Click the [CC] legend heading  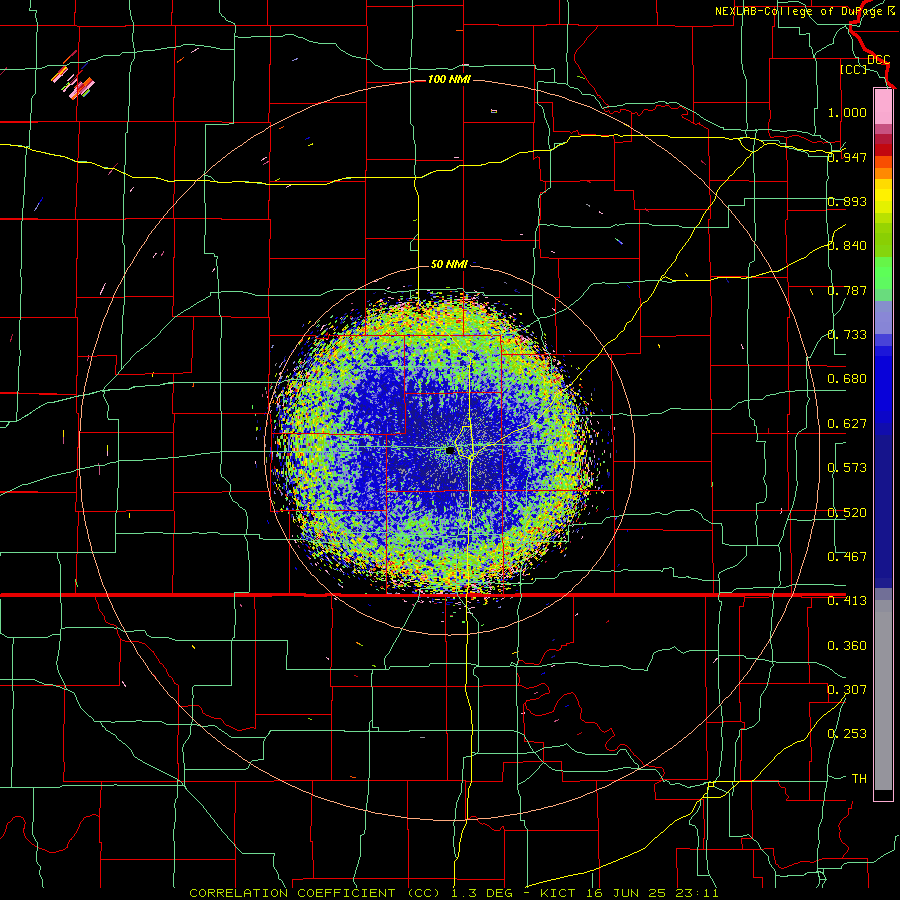(853, 69)
